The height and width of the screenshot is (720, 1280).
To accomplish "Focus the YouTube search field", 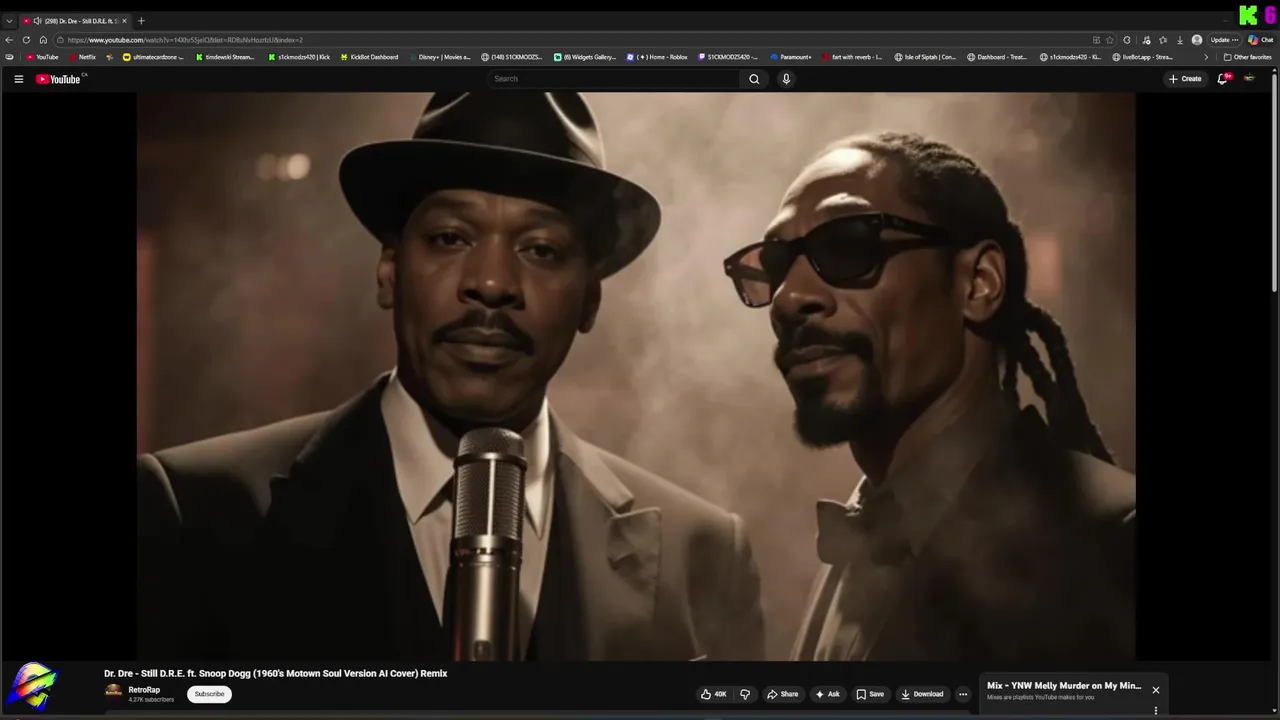I will coord(615,79).
